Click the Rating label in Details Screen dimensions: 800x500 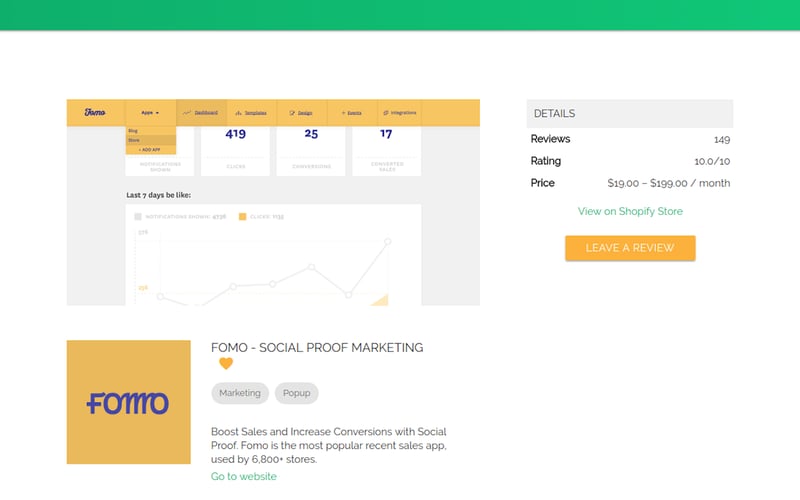point(546,161)
